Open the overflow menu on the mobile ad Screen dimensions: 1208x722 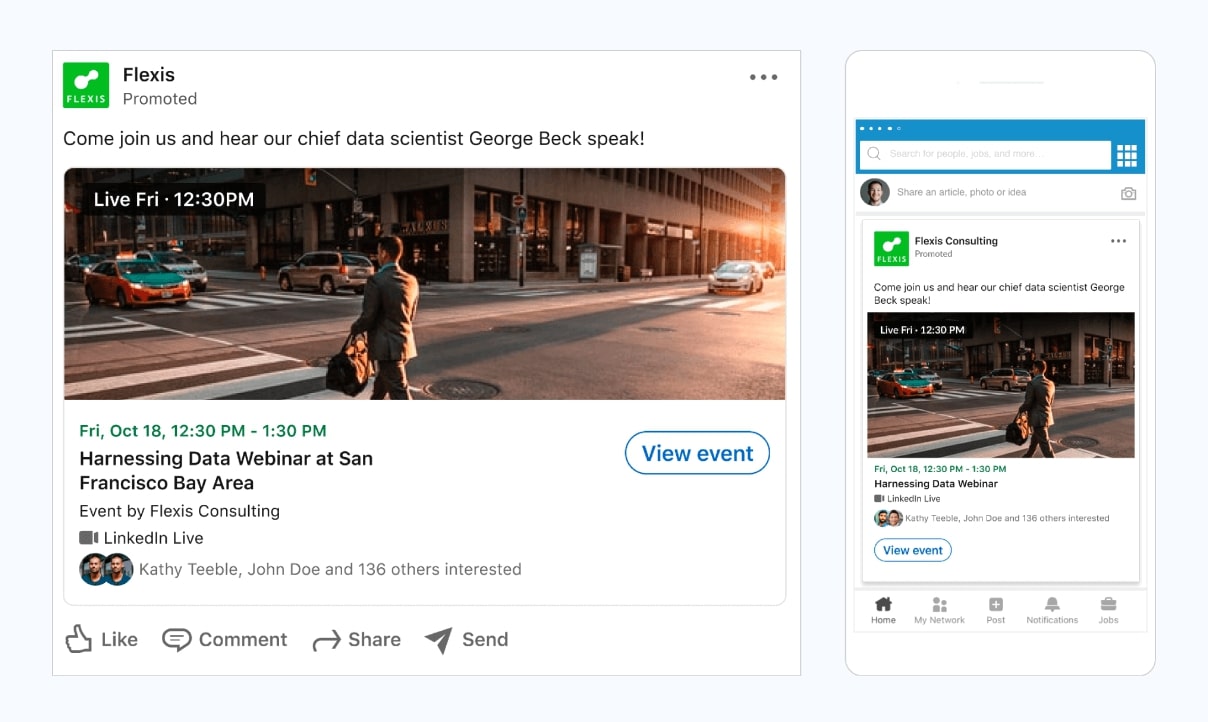pos(1118,240)
